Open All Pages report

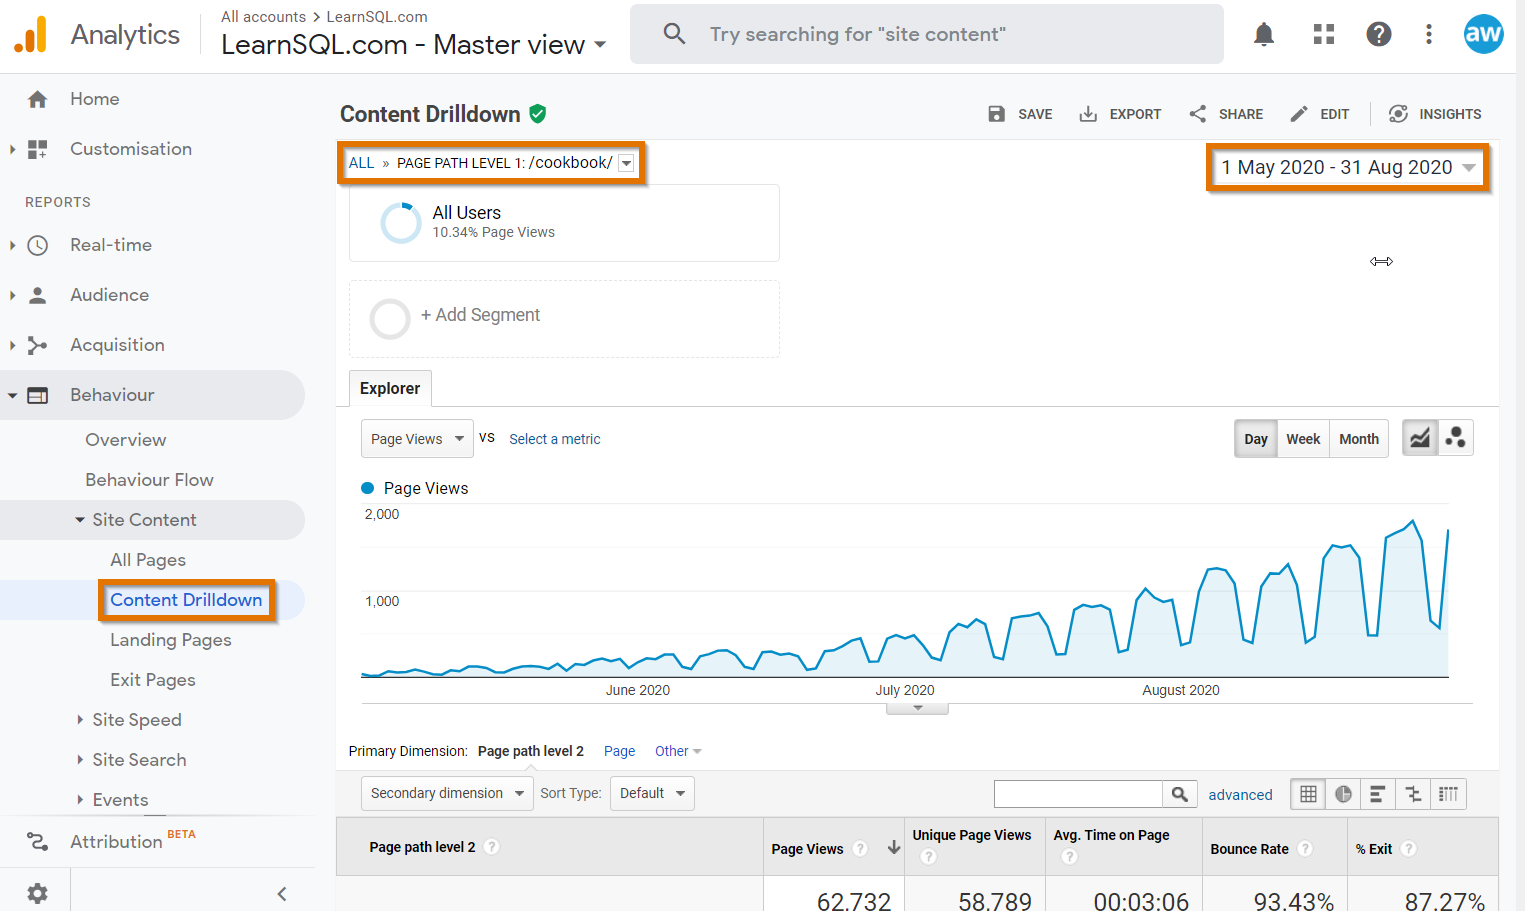click(148, 560)
